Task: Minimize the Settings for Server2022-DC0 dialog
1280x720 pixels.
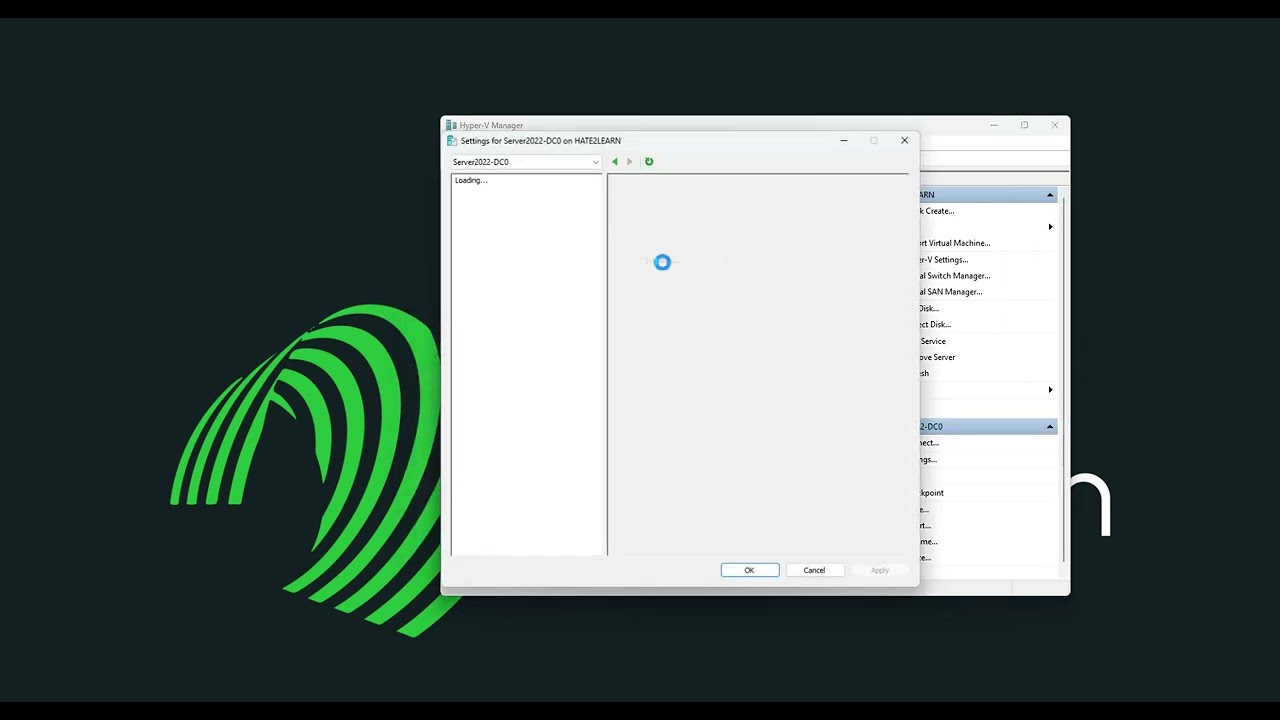Action: (844, 141)
